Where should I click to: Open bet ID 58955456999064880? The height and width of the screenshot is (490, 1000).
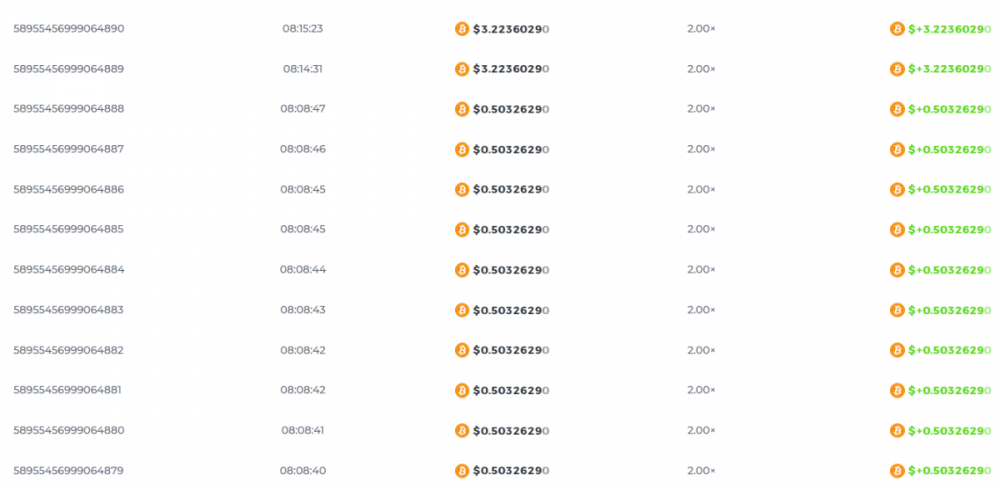(69, 430)
